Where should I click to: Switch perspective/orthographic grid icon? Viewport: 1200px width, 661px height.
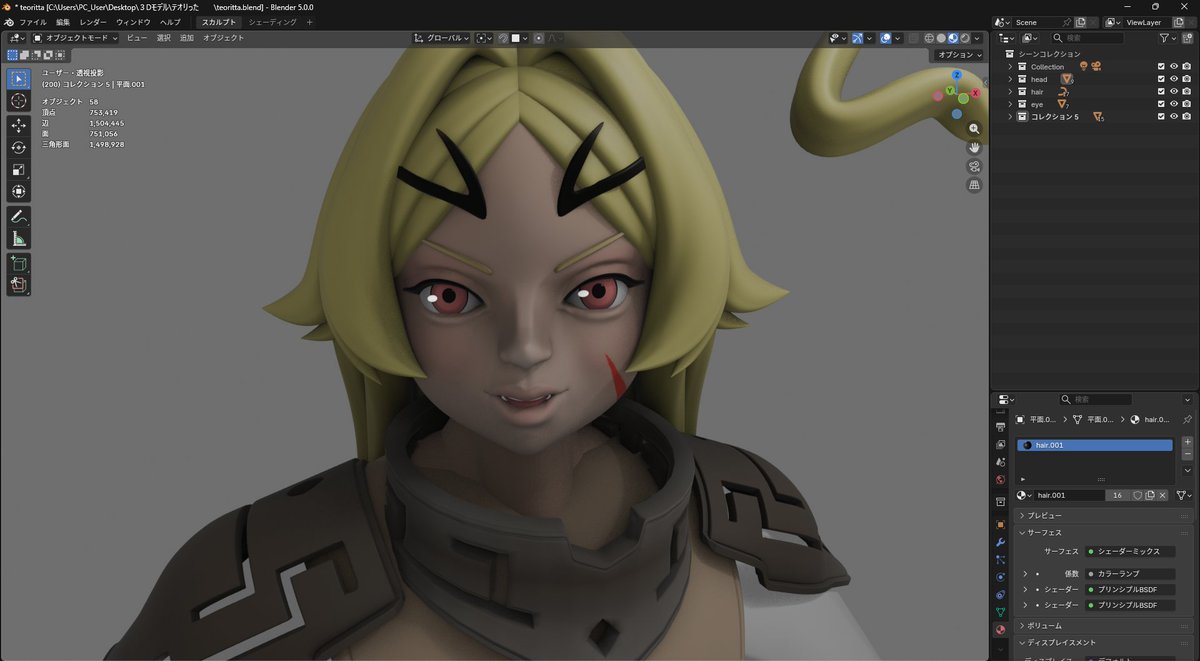tap(974, 185)
